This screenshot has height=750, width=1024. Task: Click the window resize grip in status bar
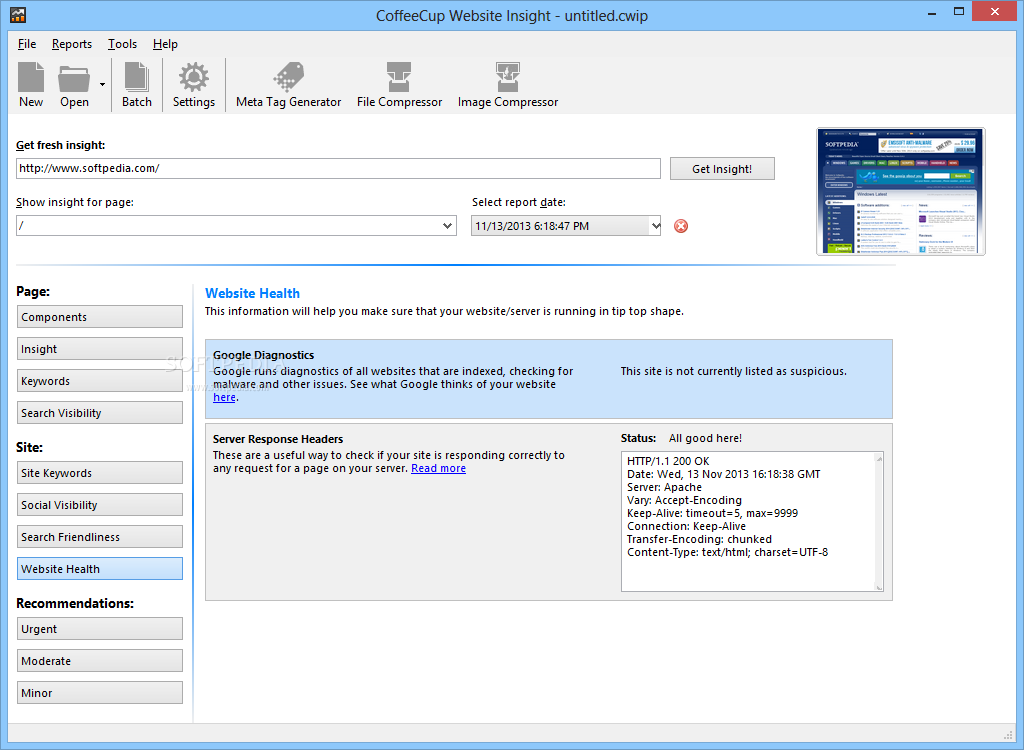tap(1008, 734)
